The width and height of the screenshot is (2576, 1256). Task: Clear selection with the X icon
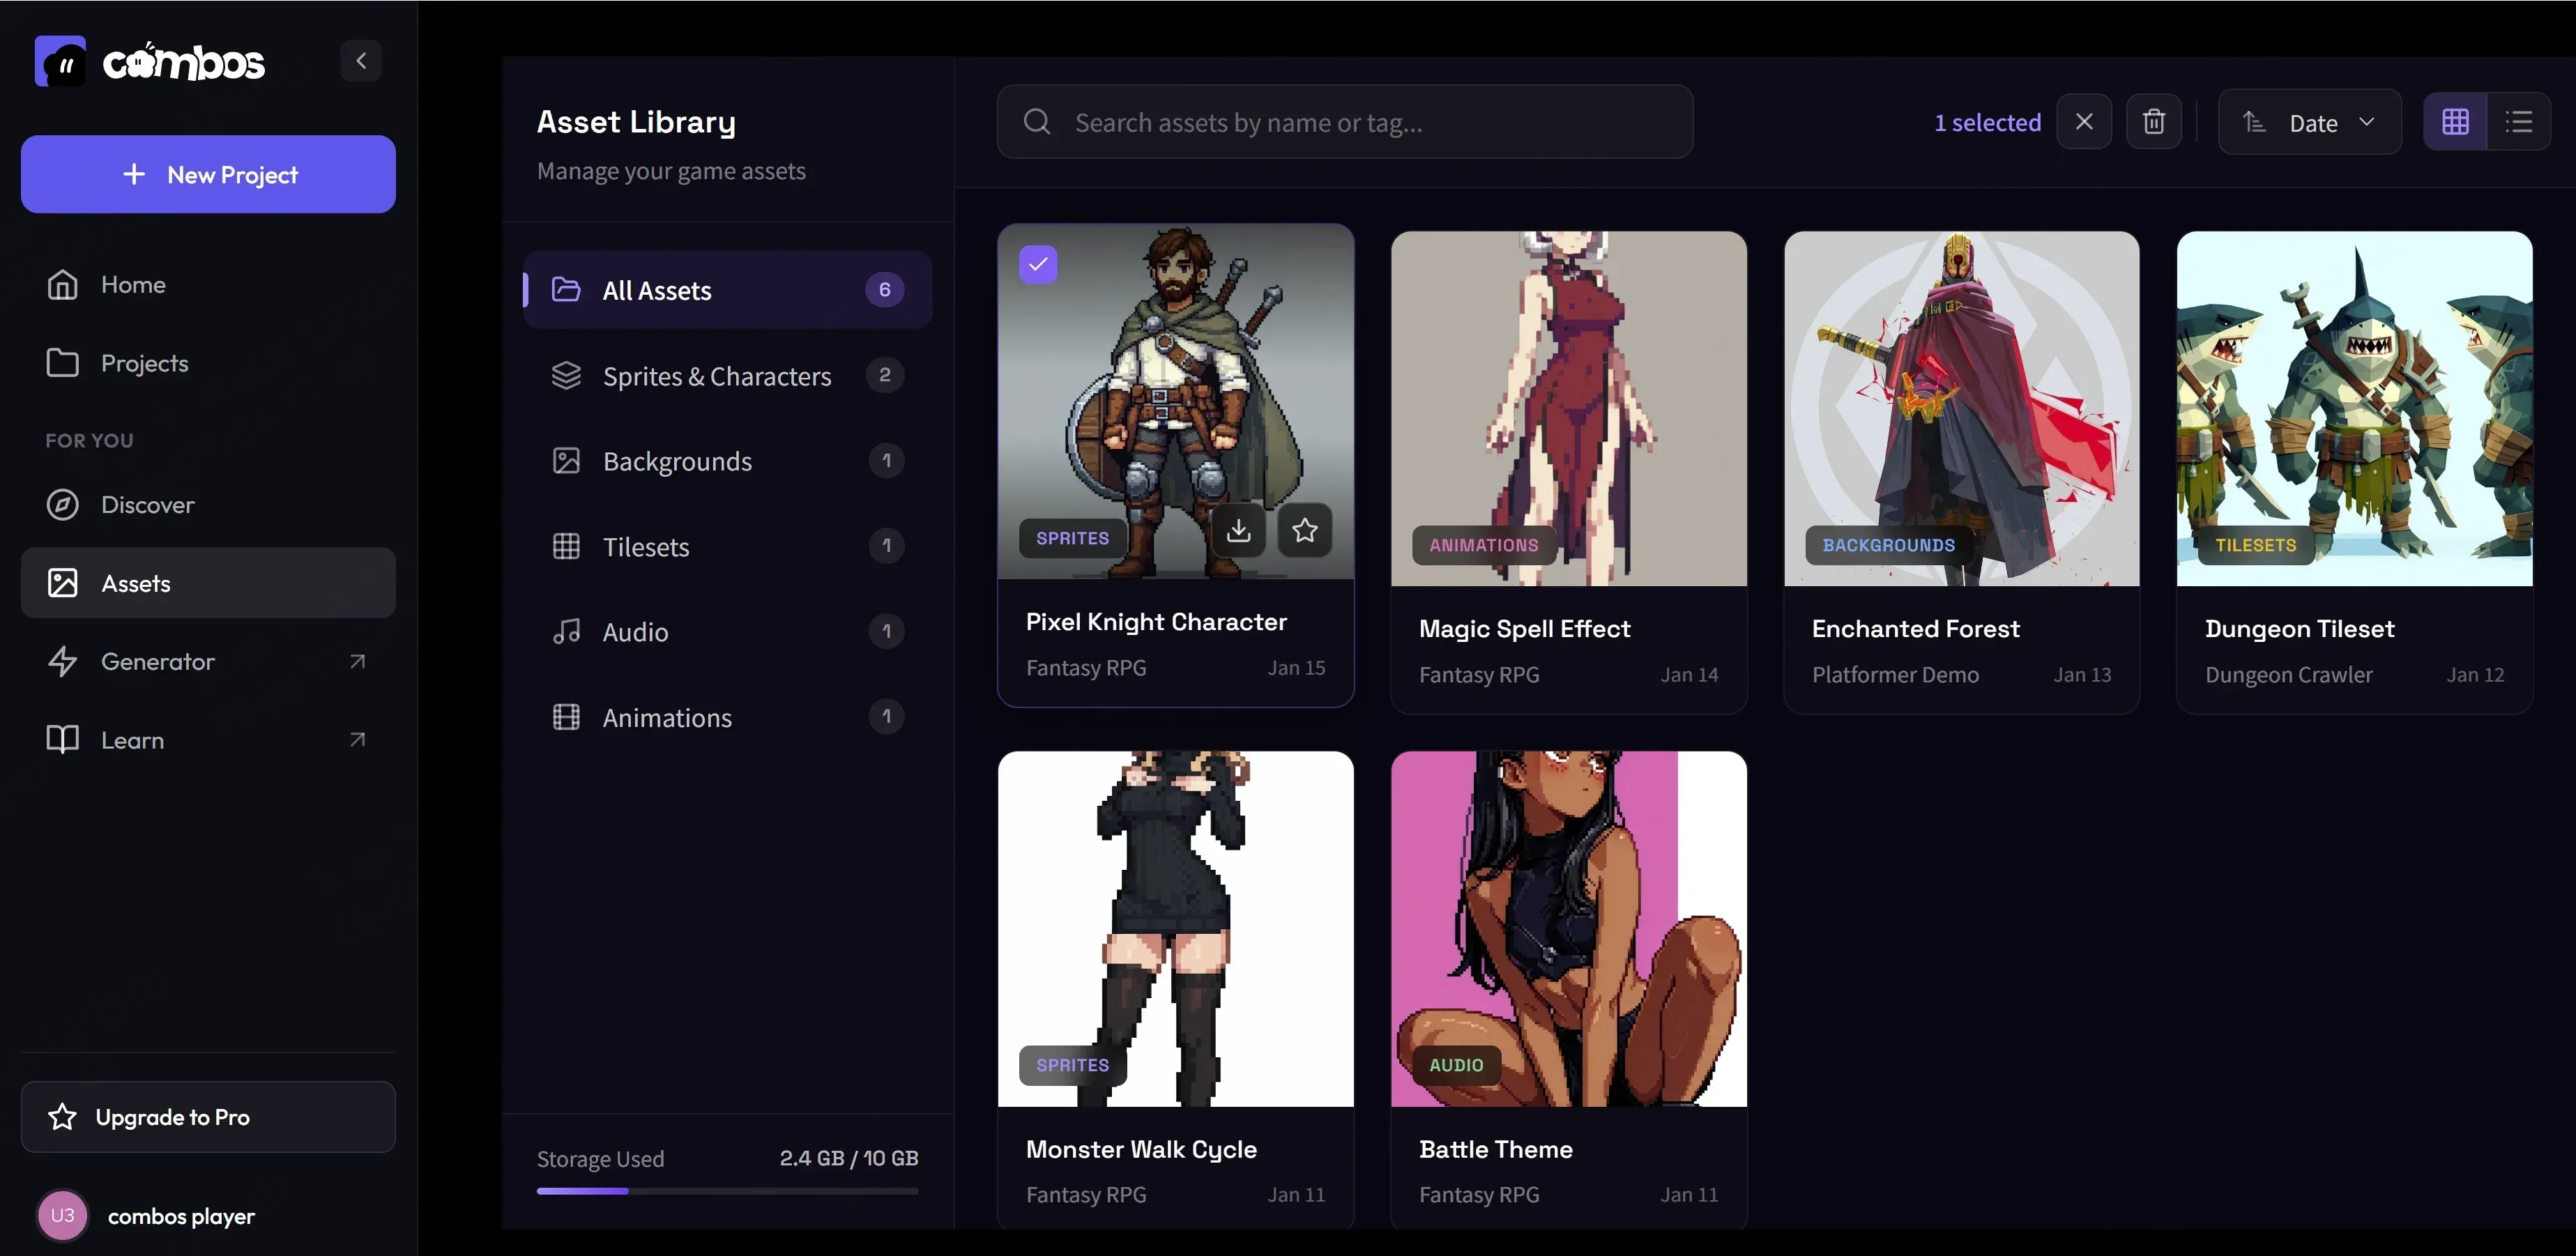[2084, 122]
